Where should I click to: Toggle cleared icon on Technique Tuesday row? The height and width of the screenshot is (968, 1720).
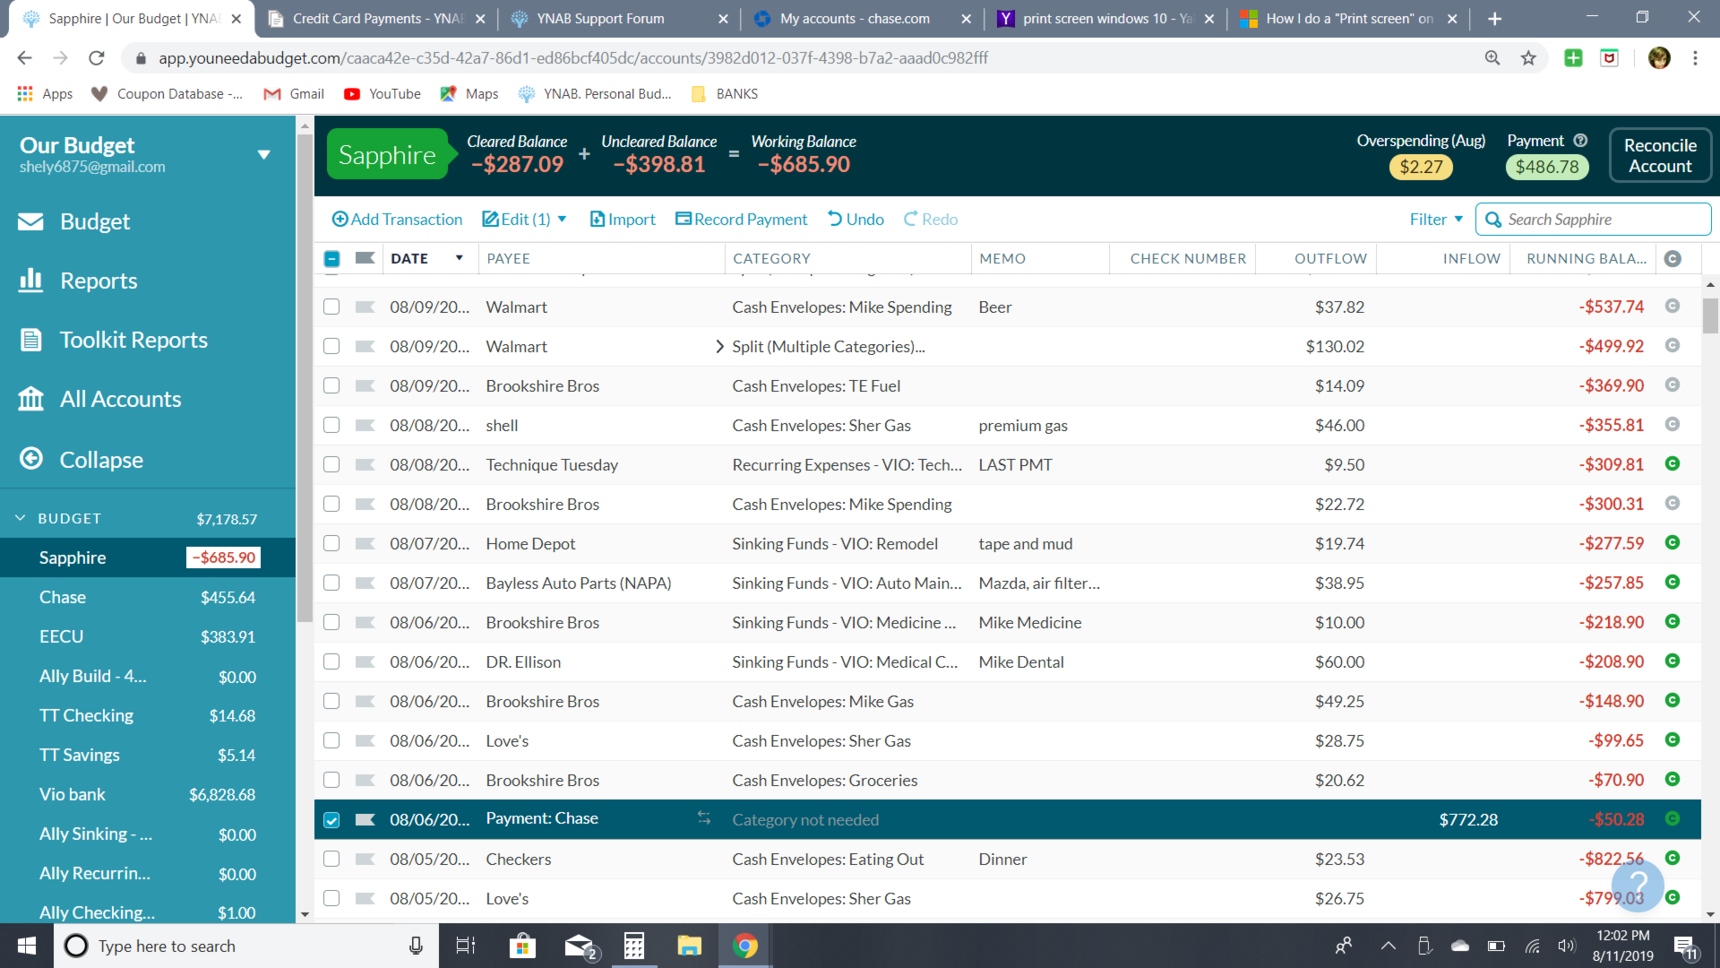1672,464
